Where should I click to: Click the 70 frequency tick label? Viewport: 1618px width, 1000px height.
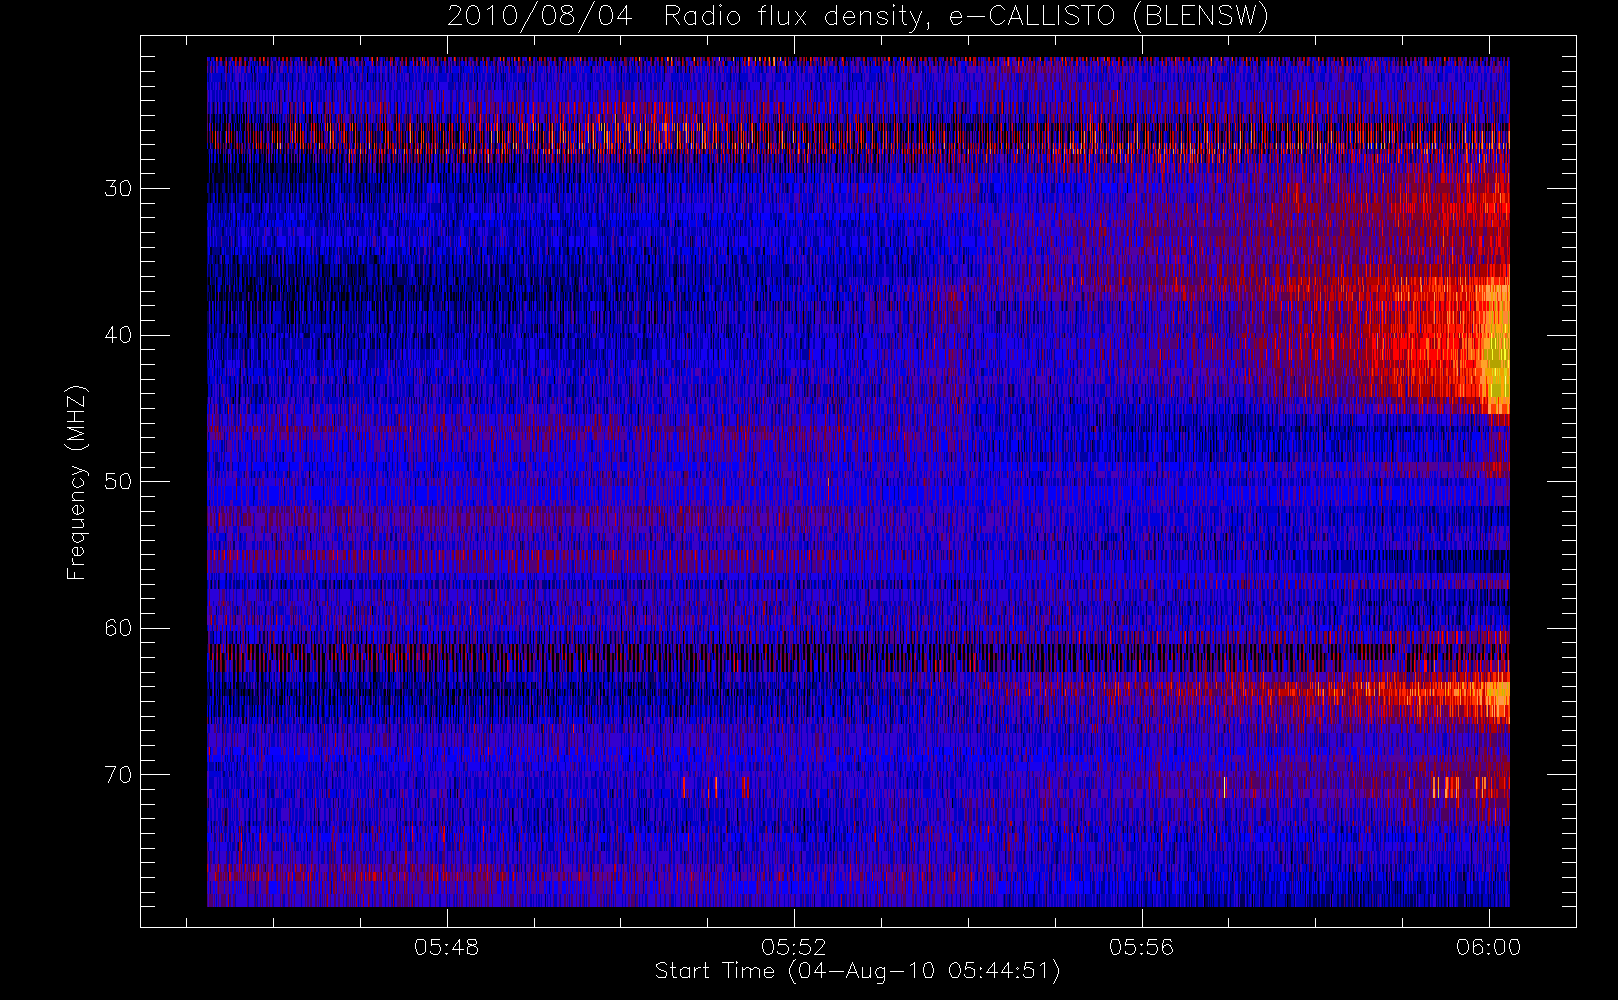tap(118, 775)
